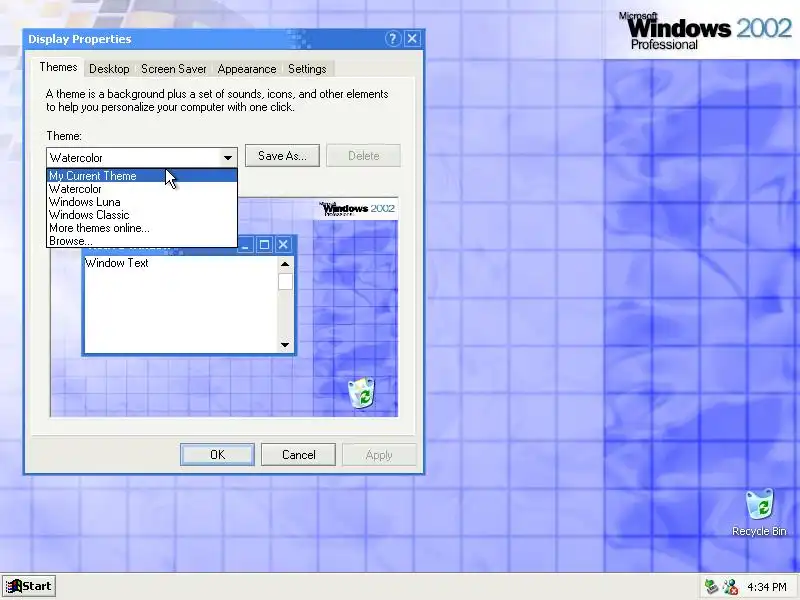Screen dimensions: 800x600
Task: Click the network connection tray icon
Action: (711, 586)
